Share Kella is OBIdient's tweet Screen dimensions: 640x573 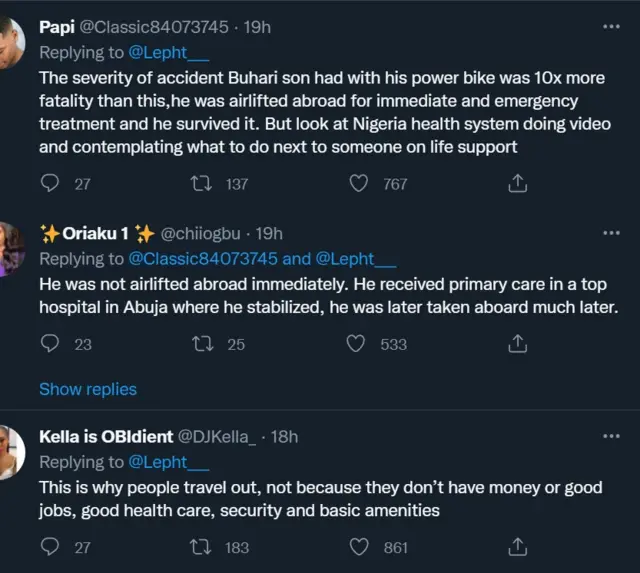[517, 547]
